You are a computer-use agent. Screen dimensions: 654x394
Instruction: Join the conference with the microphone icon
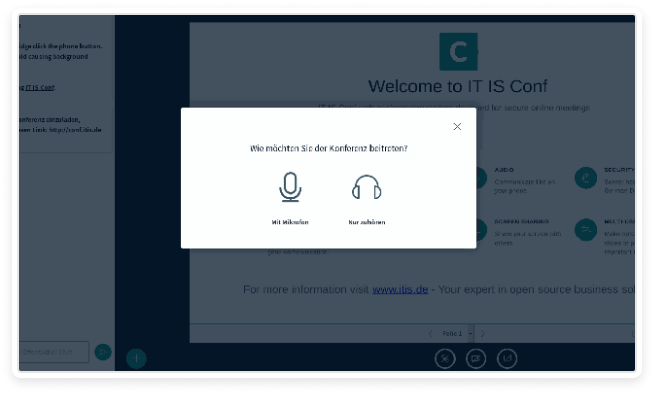pyautogui.click(x=290, y=187)
